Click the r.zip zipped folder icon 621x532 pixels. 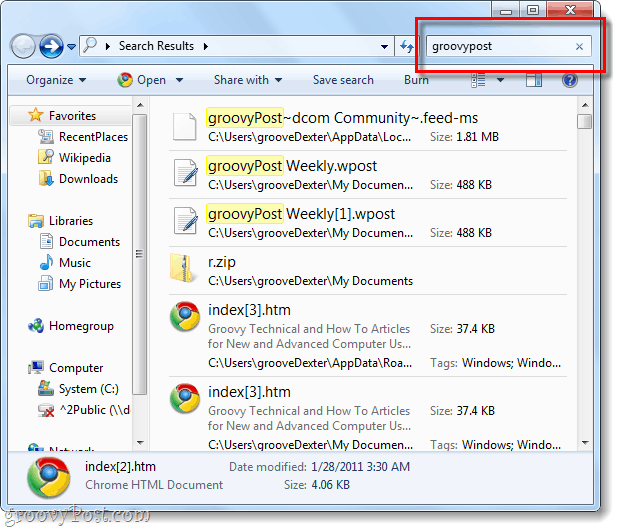[x=182, y=268]
